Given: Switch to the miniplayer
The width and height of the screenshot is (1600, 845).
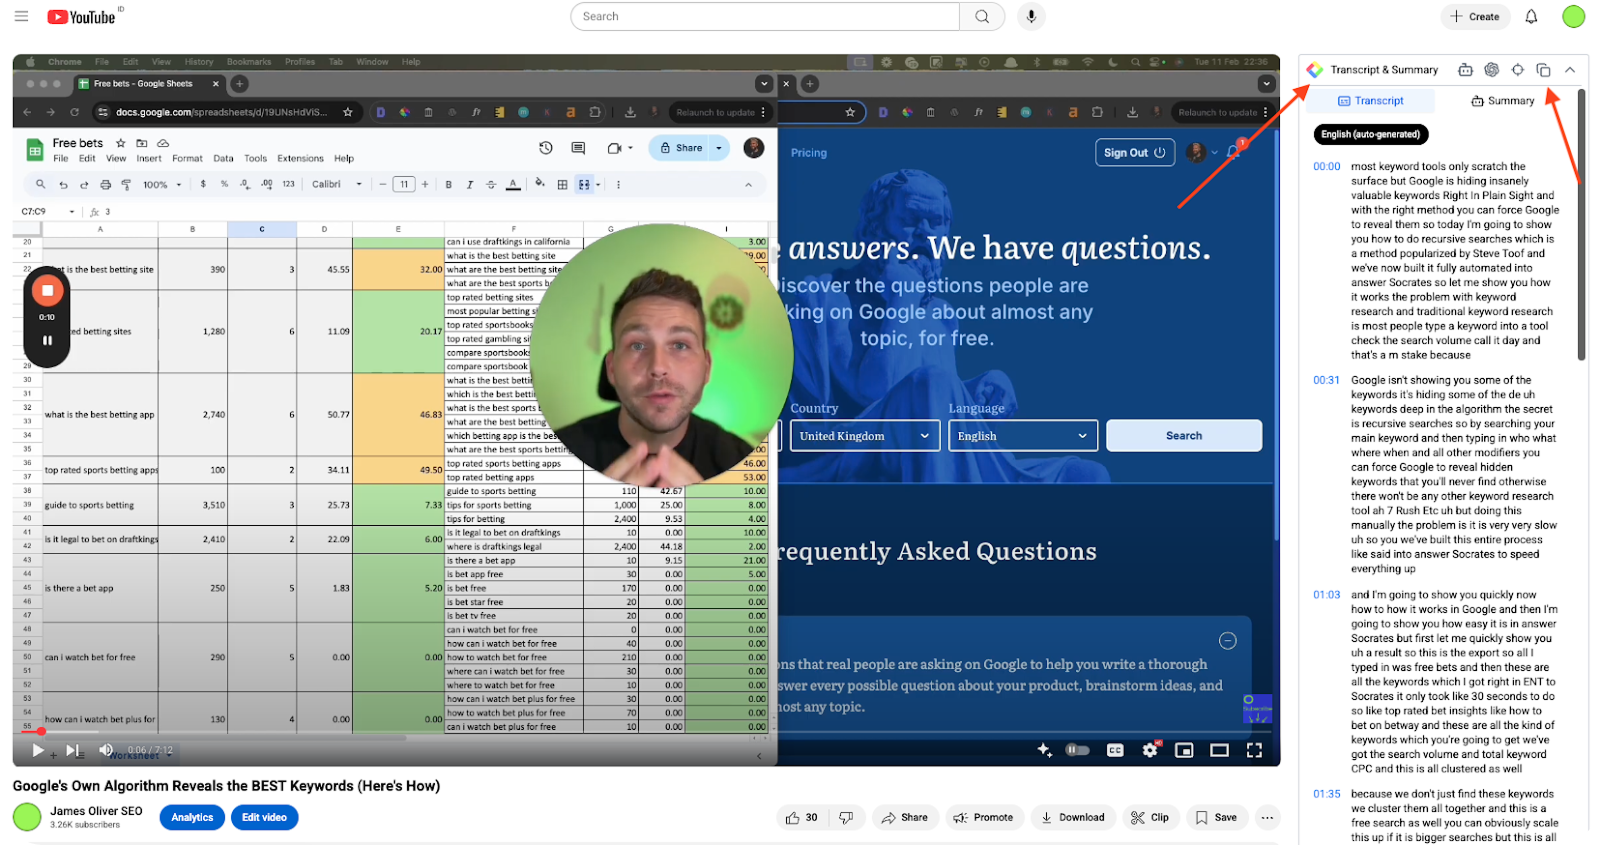Looking at the screenshot, I should pyautogui.click(x=1184, y=750).
